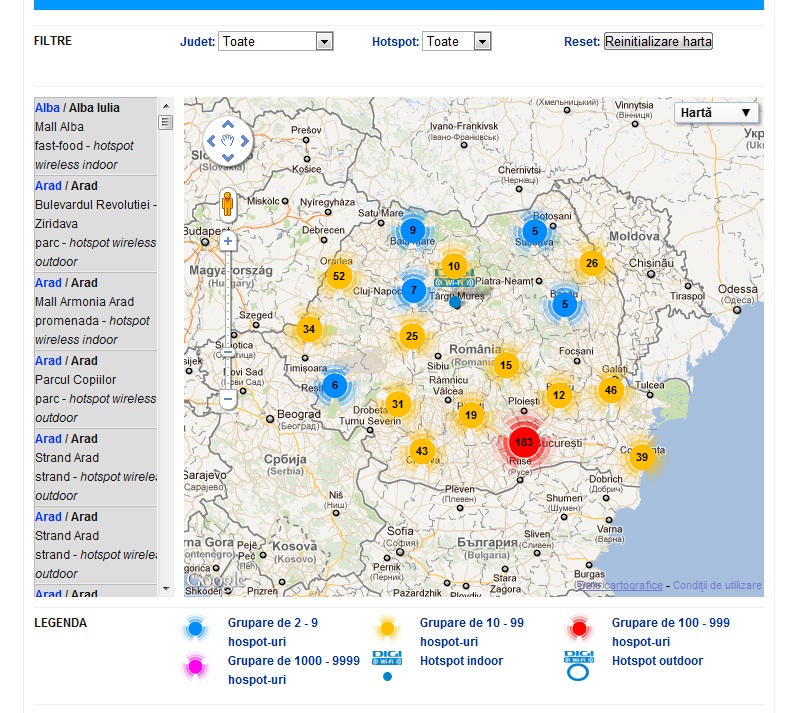Screen dimensions: 789x713
Task: Click the orange 39 cluster near Constanța
Action: click(641, 457)
